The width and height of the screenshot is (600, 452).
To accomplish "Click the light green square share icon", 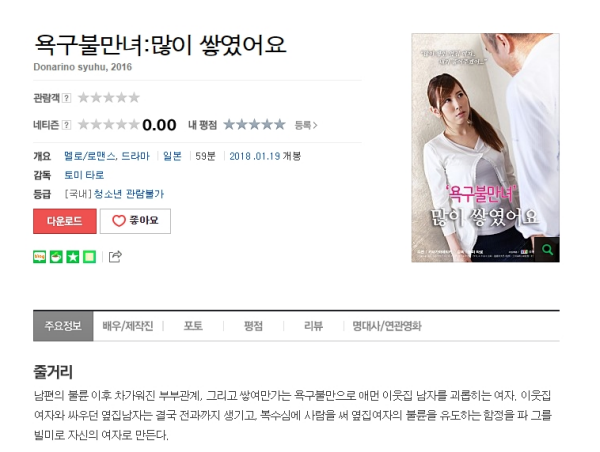I will [90, 256].
